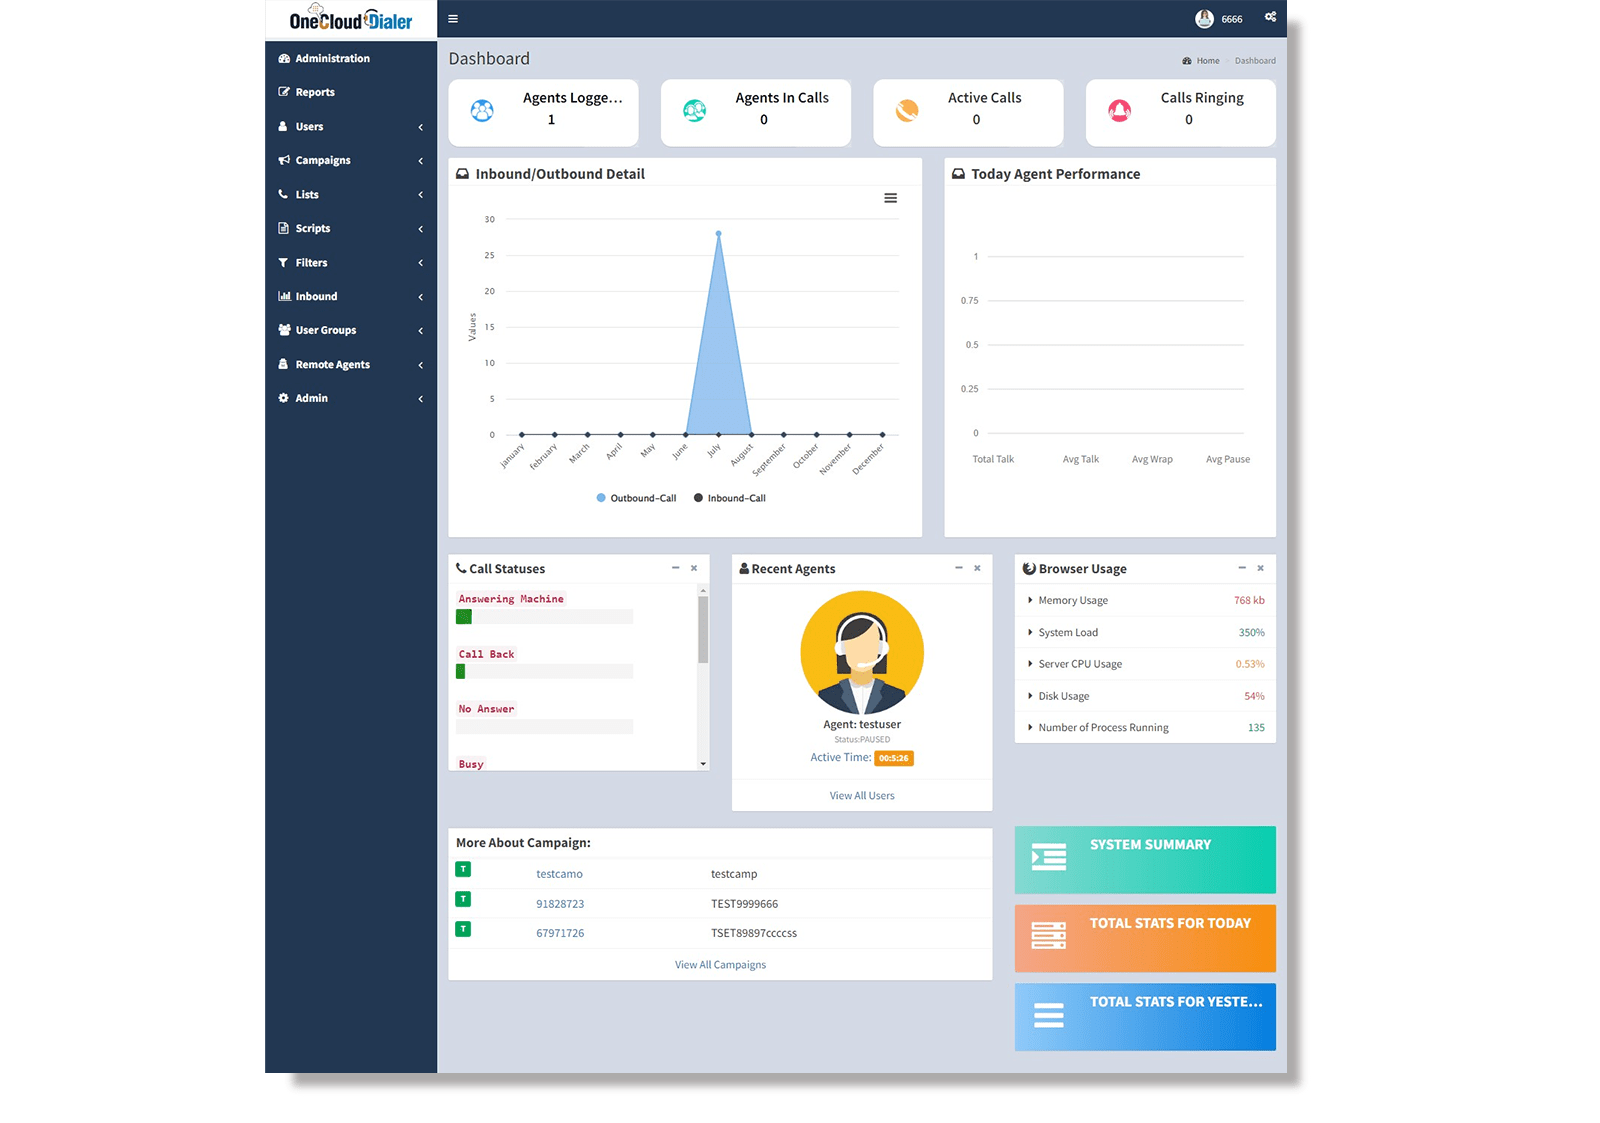This screenshot has width=1600, height=1123.
Task: Click the hamburger sidebar toggle icon
Action: (x=453, y=19)
